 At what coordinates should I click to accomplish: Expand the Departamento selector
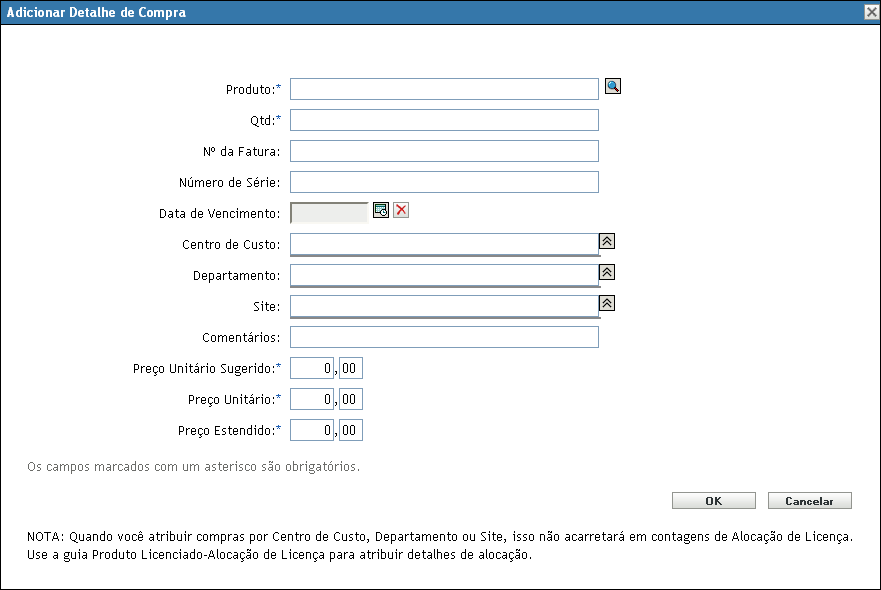pos(607,272)
